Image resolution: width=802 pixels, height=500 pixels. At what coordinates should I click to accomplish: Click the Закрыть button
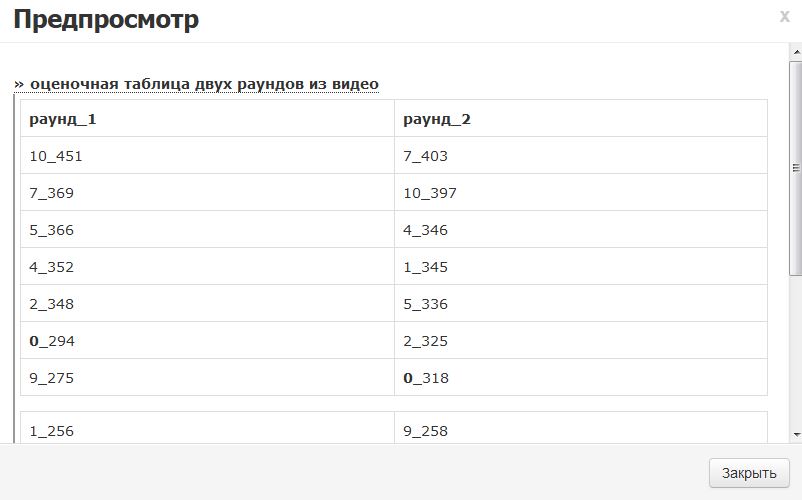tap(749, 473)
